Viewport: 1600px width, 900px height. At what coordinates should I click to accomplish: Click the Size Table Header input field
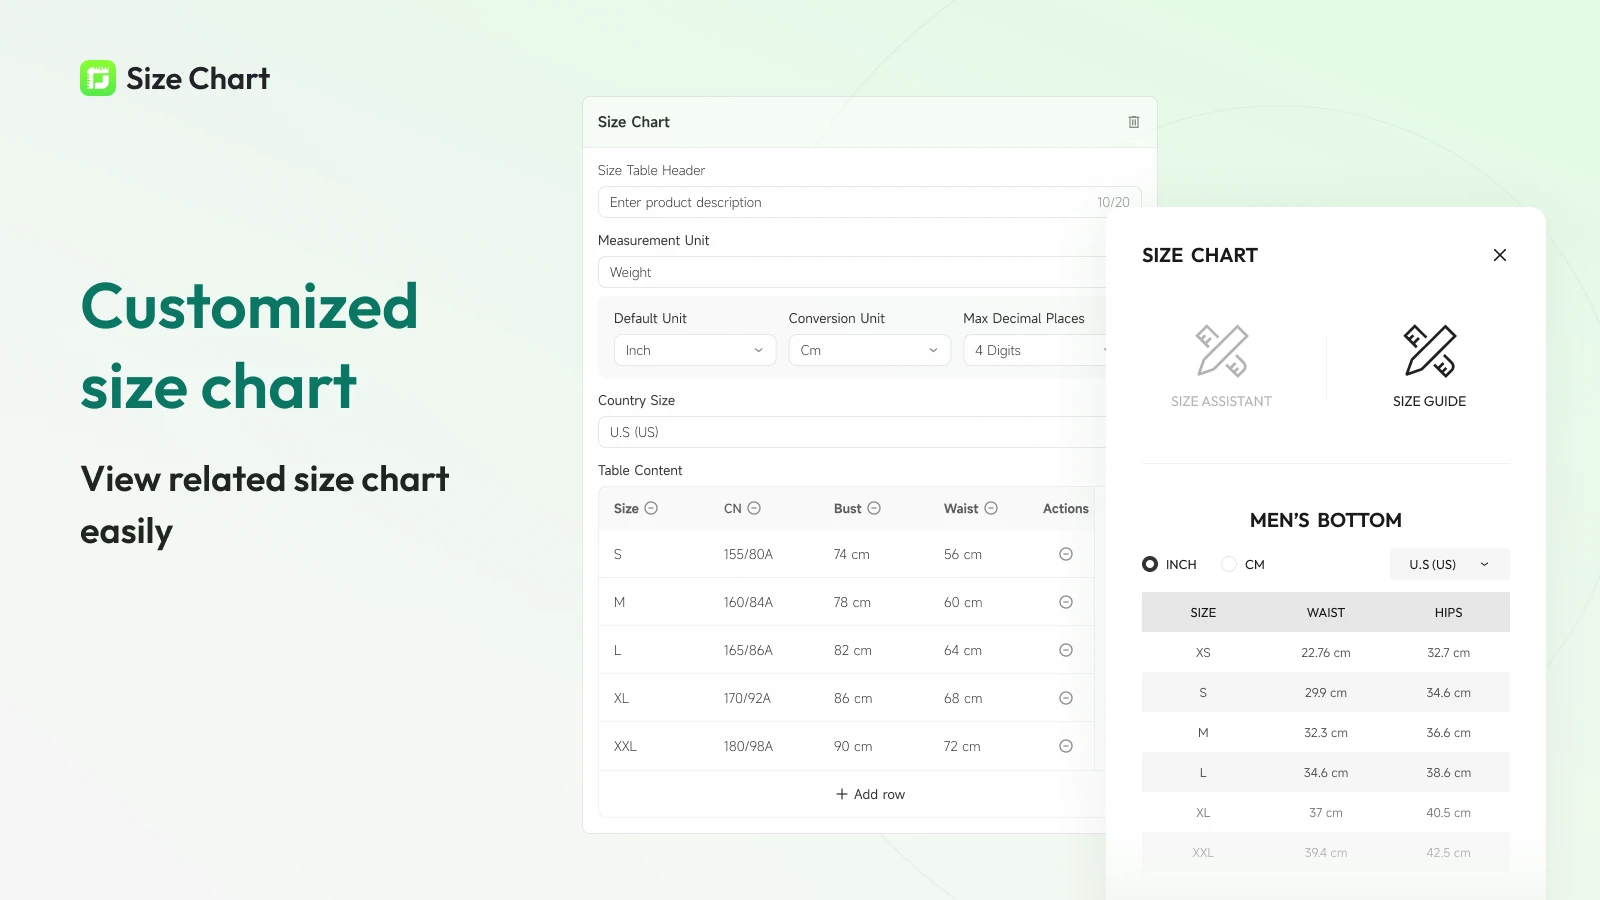[x=870, y=202]
